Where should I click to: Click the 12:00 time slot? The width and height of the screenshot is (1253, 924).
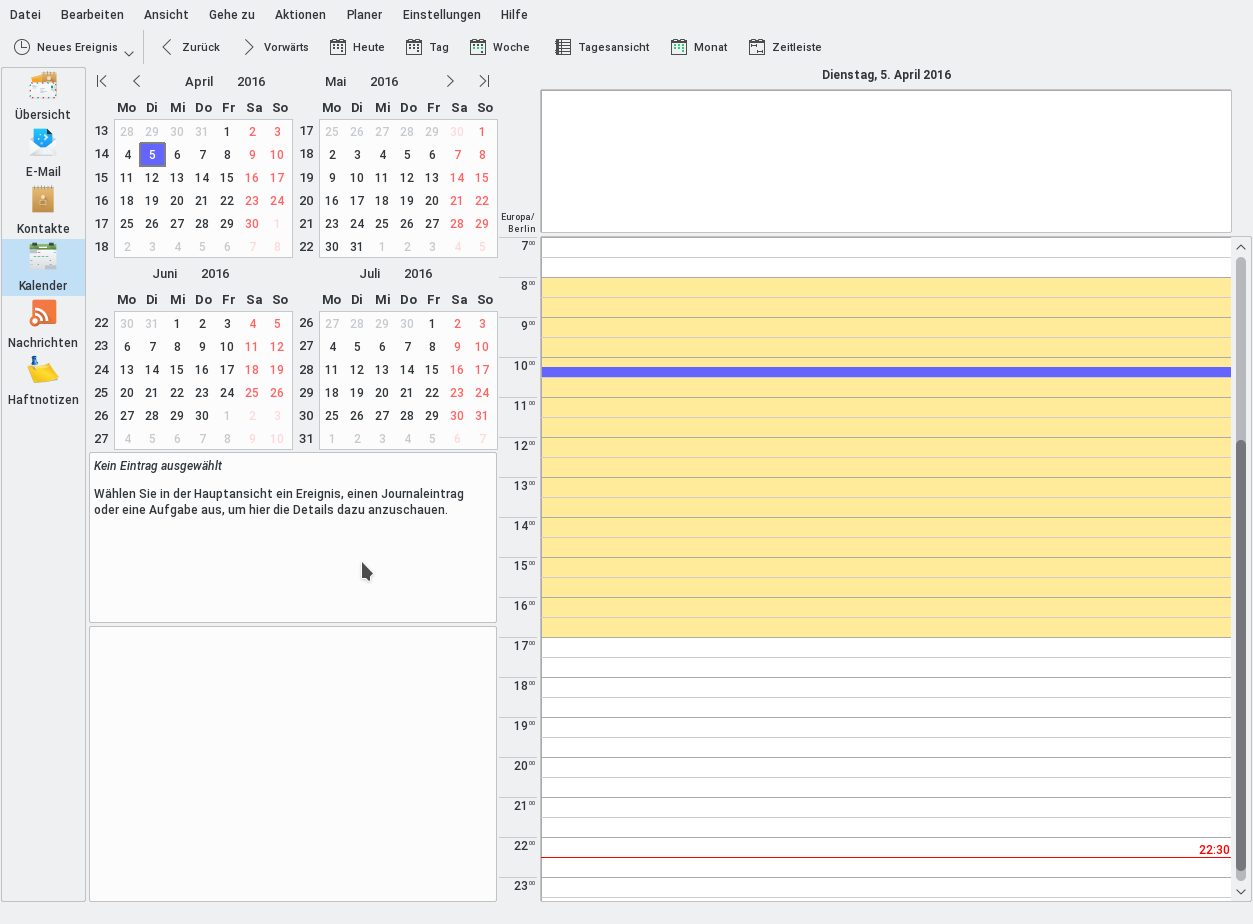[886, 447]
